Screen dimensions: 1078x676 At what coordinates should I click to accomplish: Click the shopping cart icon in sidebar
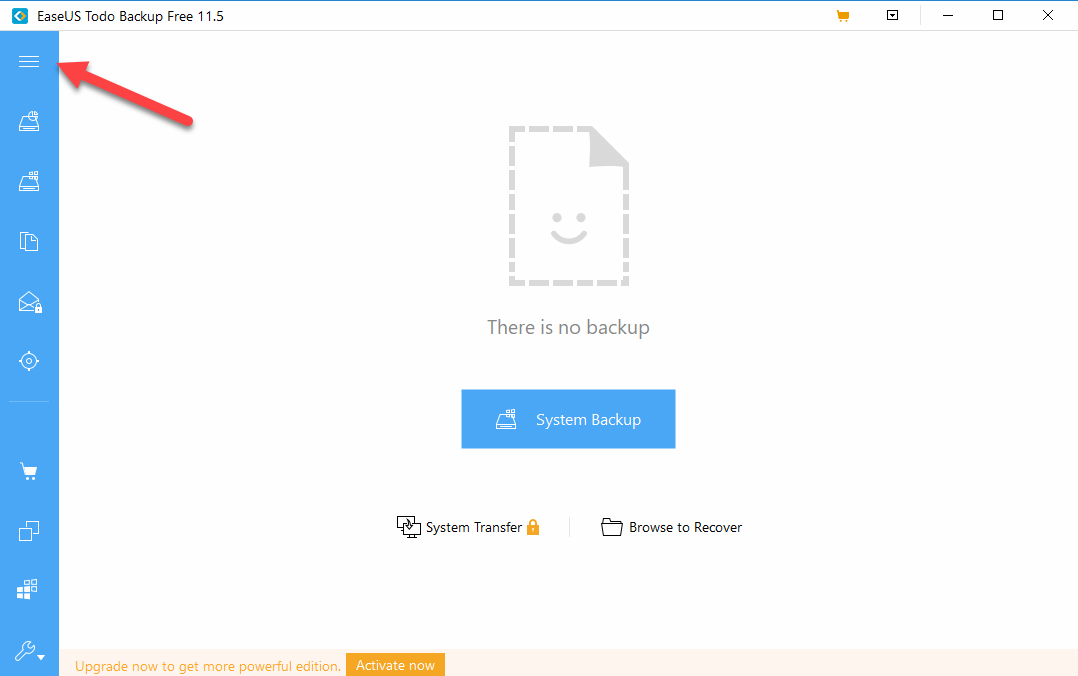point(29,472)
